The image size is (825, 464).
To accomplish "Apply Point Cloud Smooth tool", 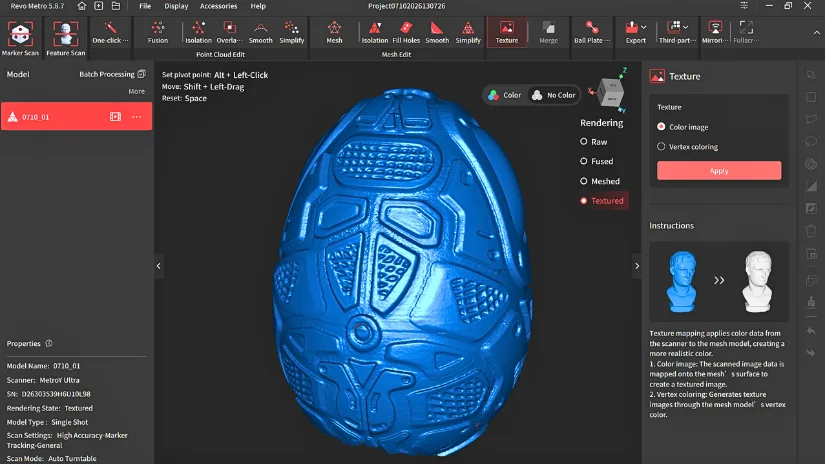I will (260, 33).
